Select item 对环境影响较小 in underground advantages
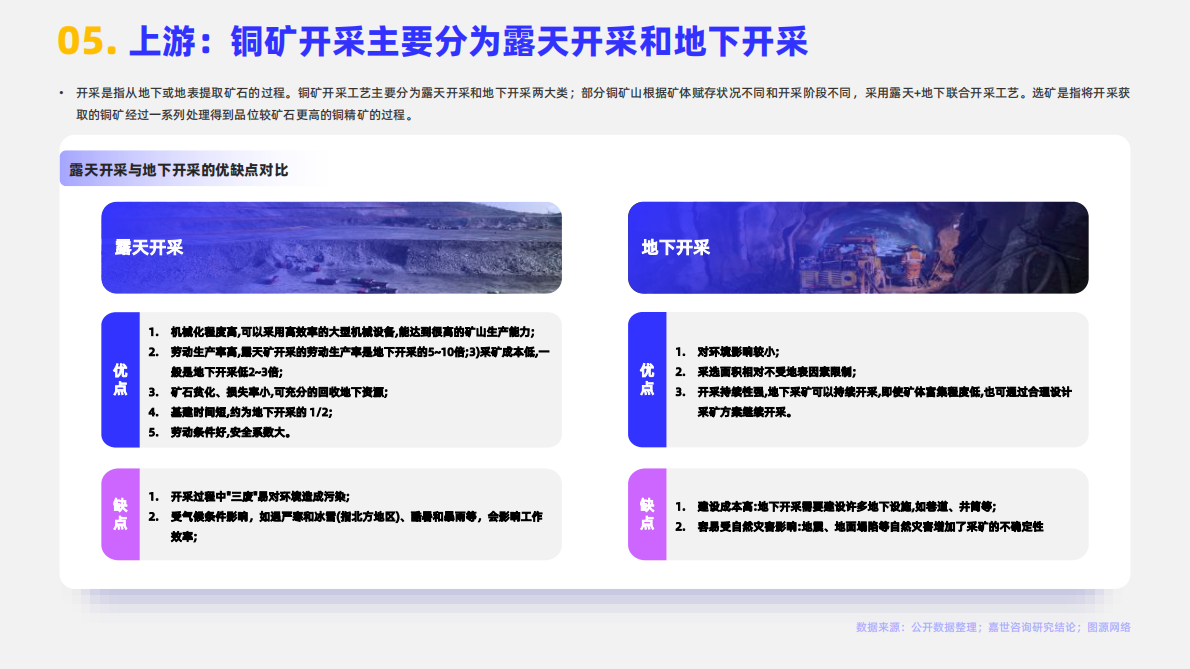Viewport: 1190px width, 669px height. [727, 352]
